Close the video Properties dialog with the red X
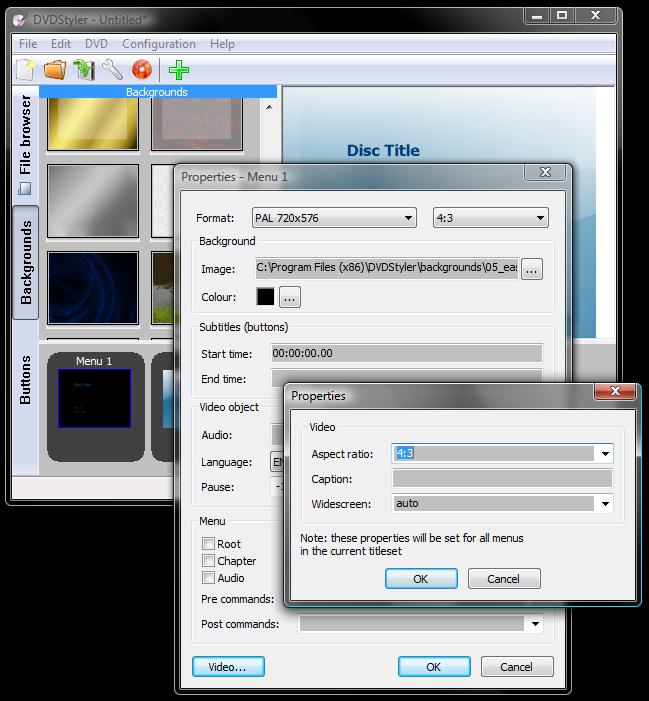The image size is (649, 701). click(x=615, y=391)
